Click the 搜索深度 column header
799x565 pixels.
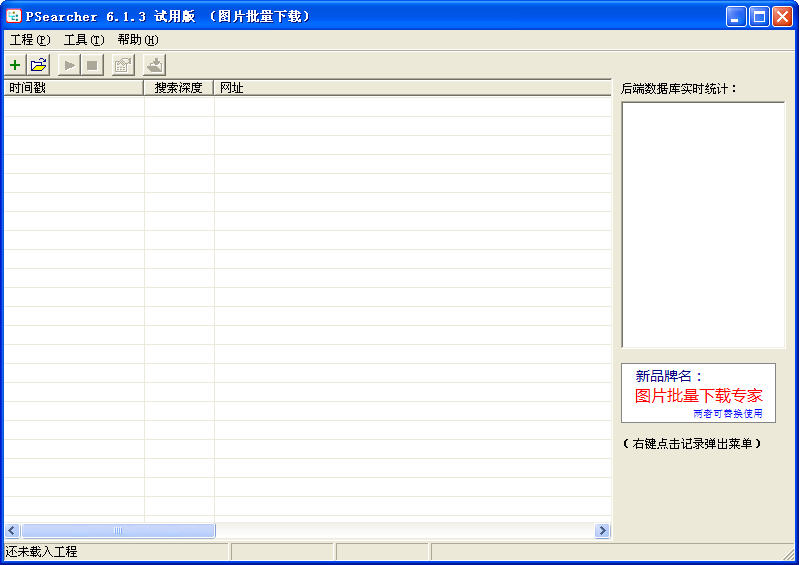tap(179, 88)
